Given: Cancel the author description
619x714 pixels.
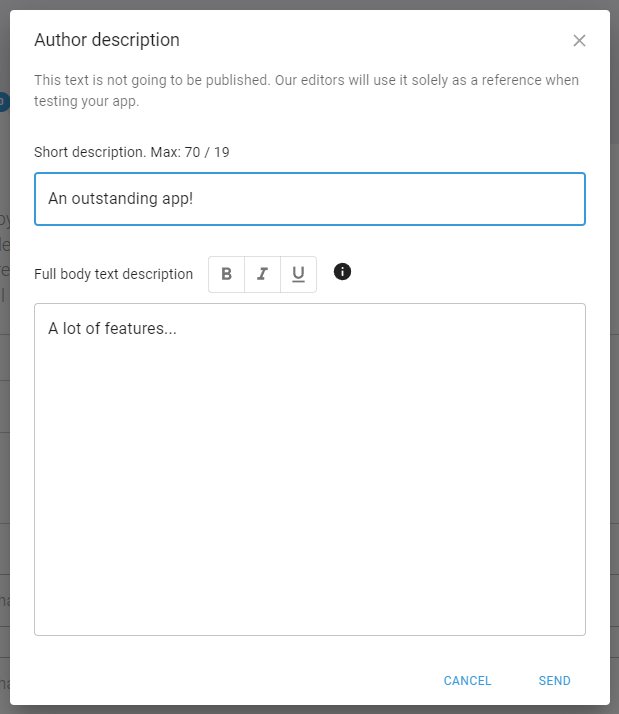Looking at the screenshot, I should (x=467, y=681).
